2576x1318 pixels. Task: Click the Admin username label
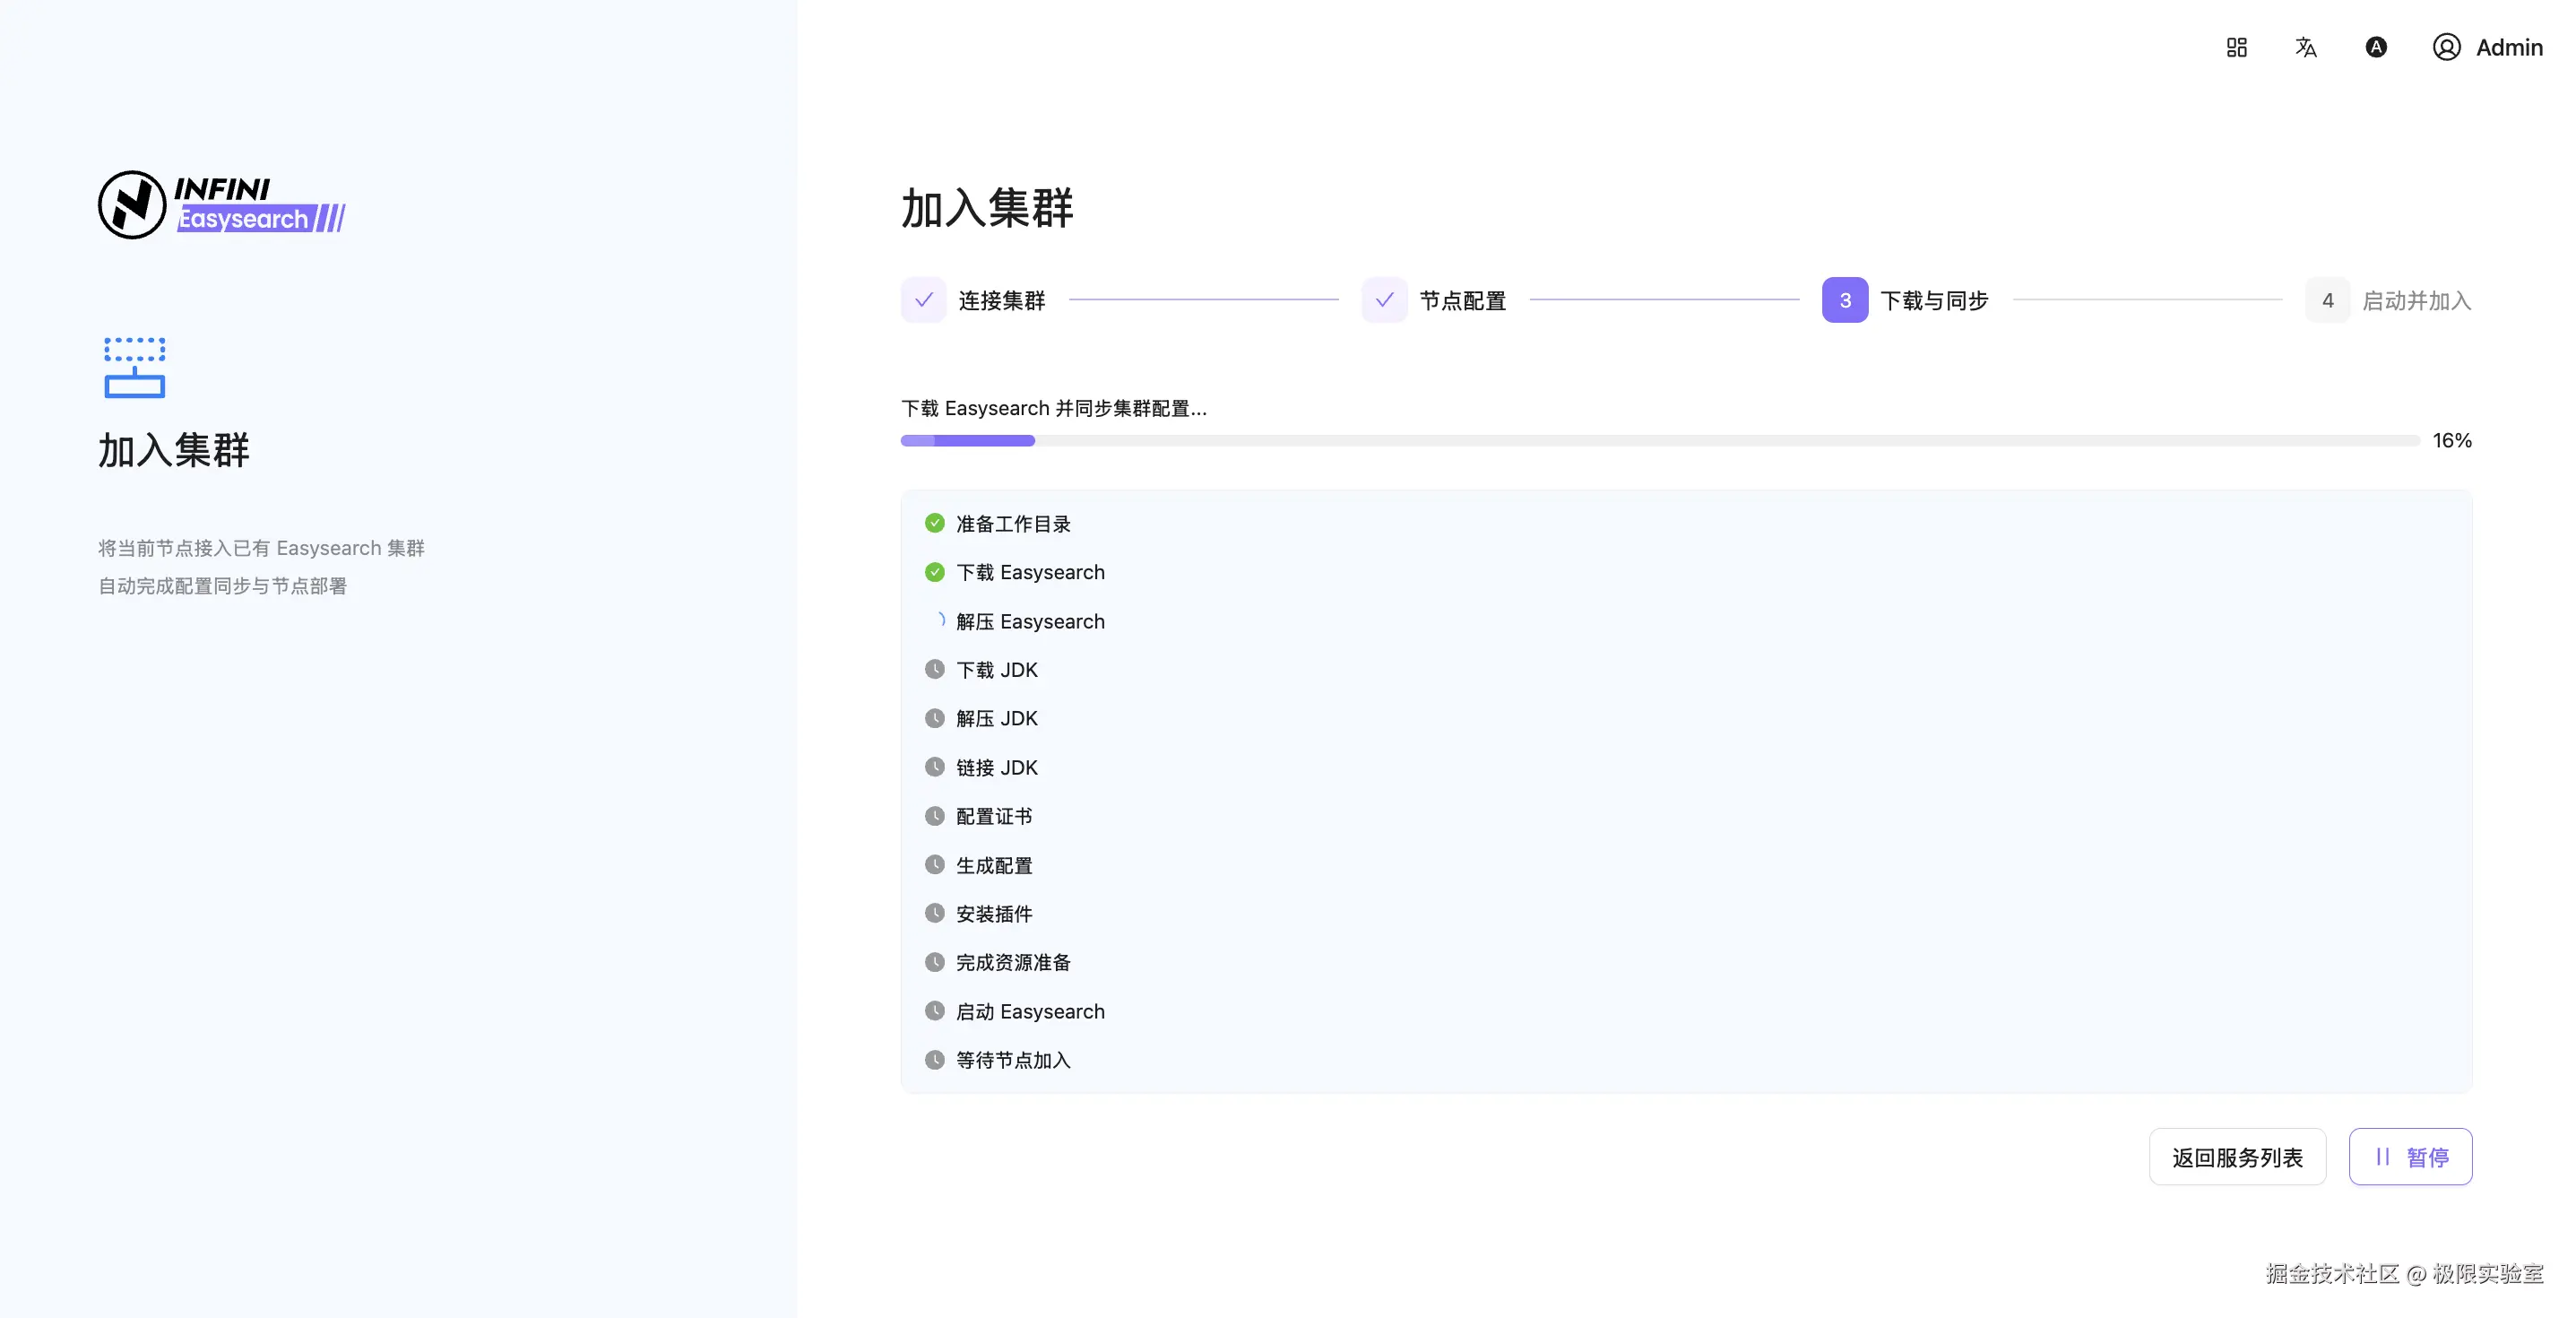pyautogui.click(x=2508, y=47)
